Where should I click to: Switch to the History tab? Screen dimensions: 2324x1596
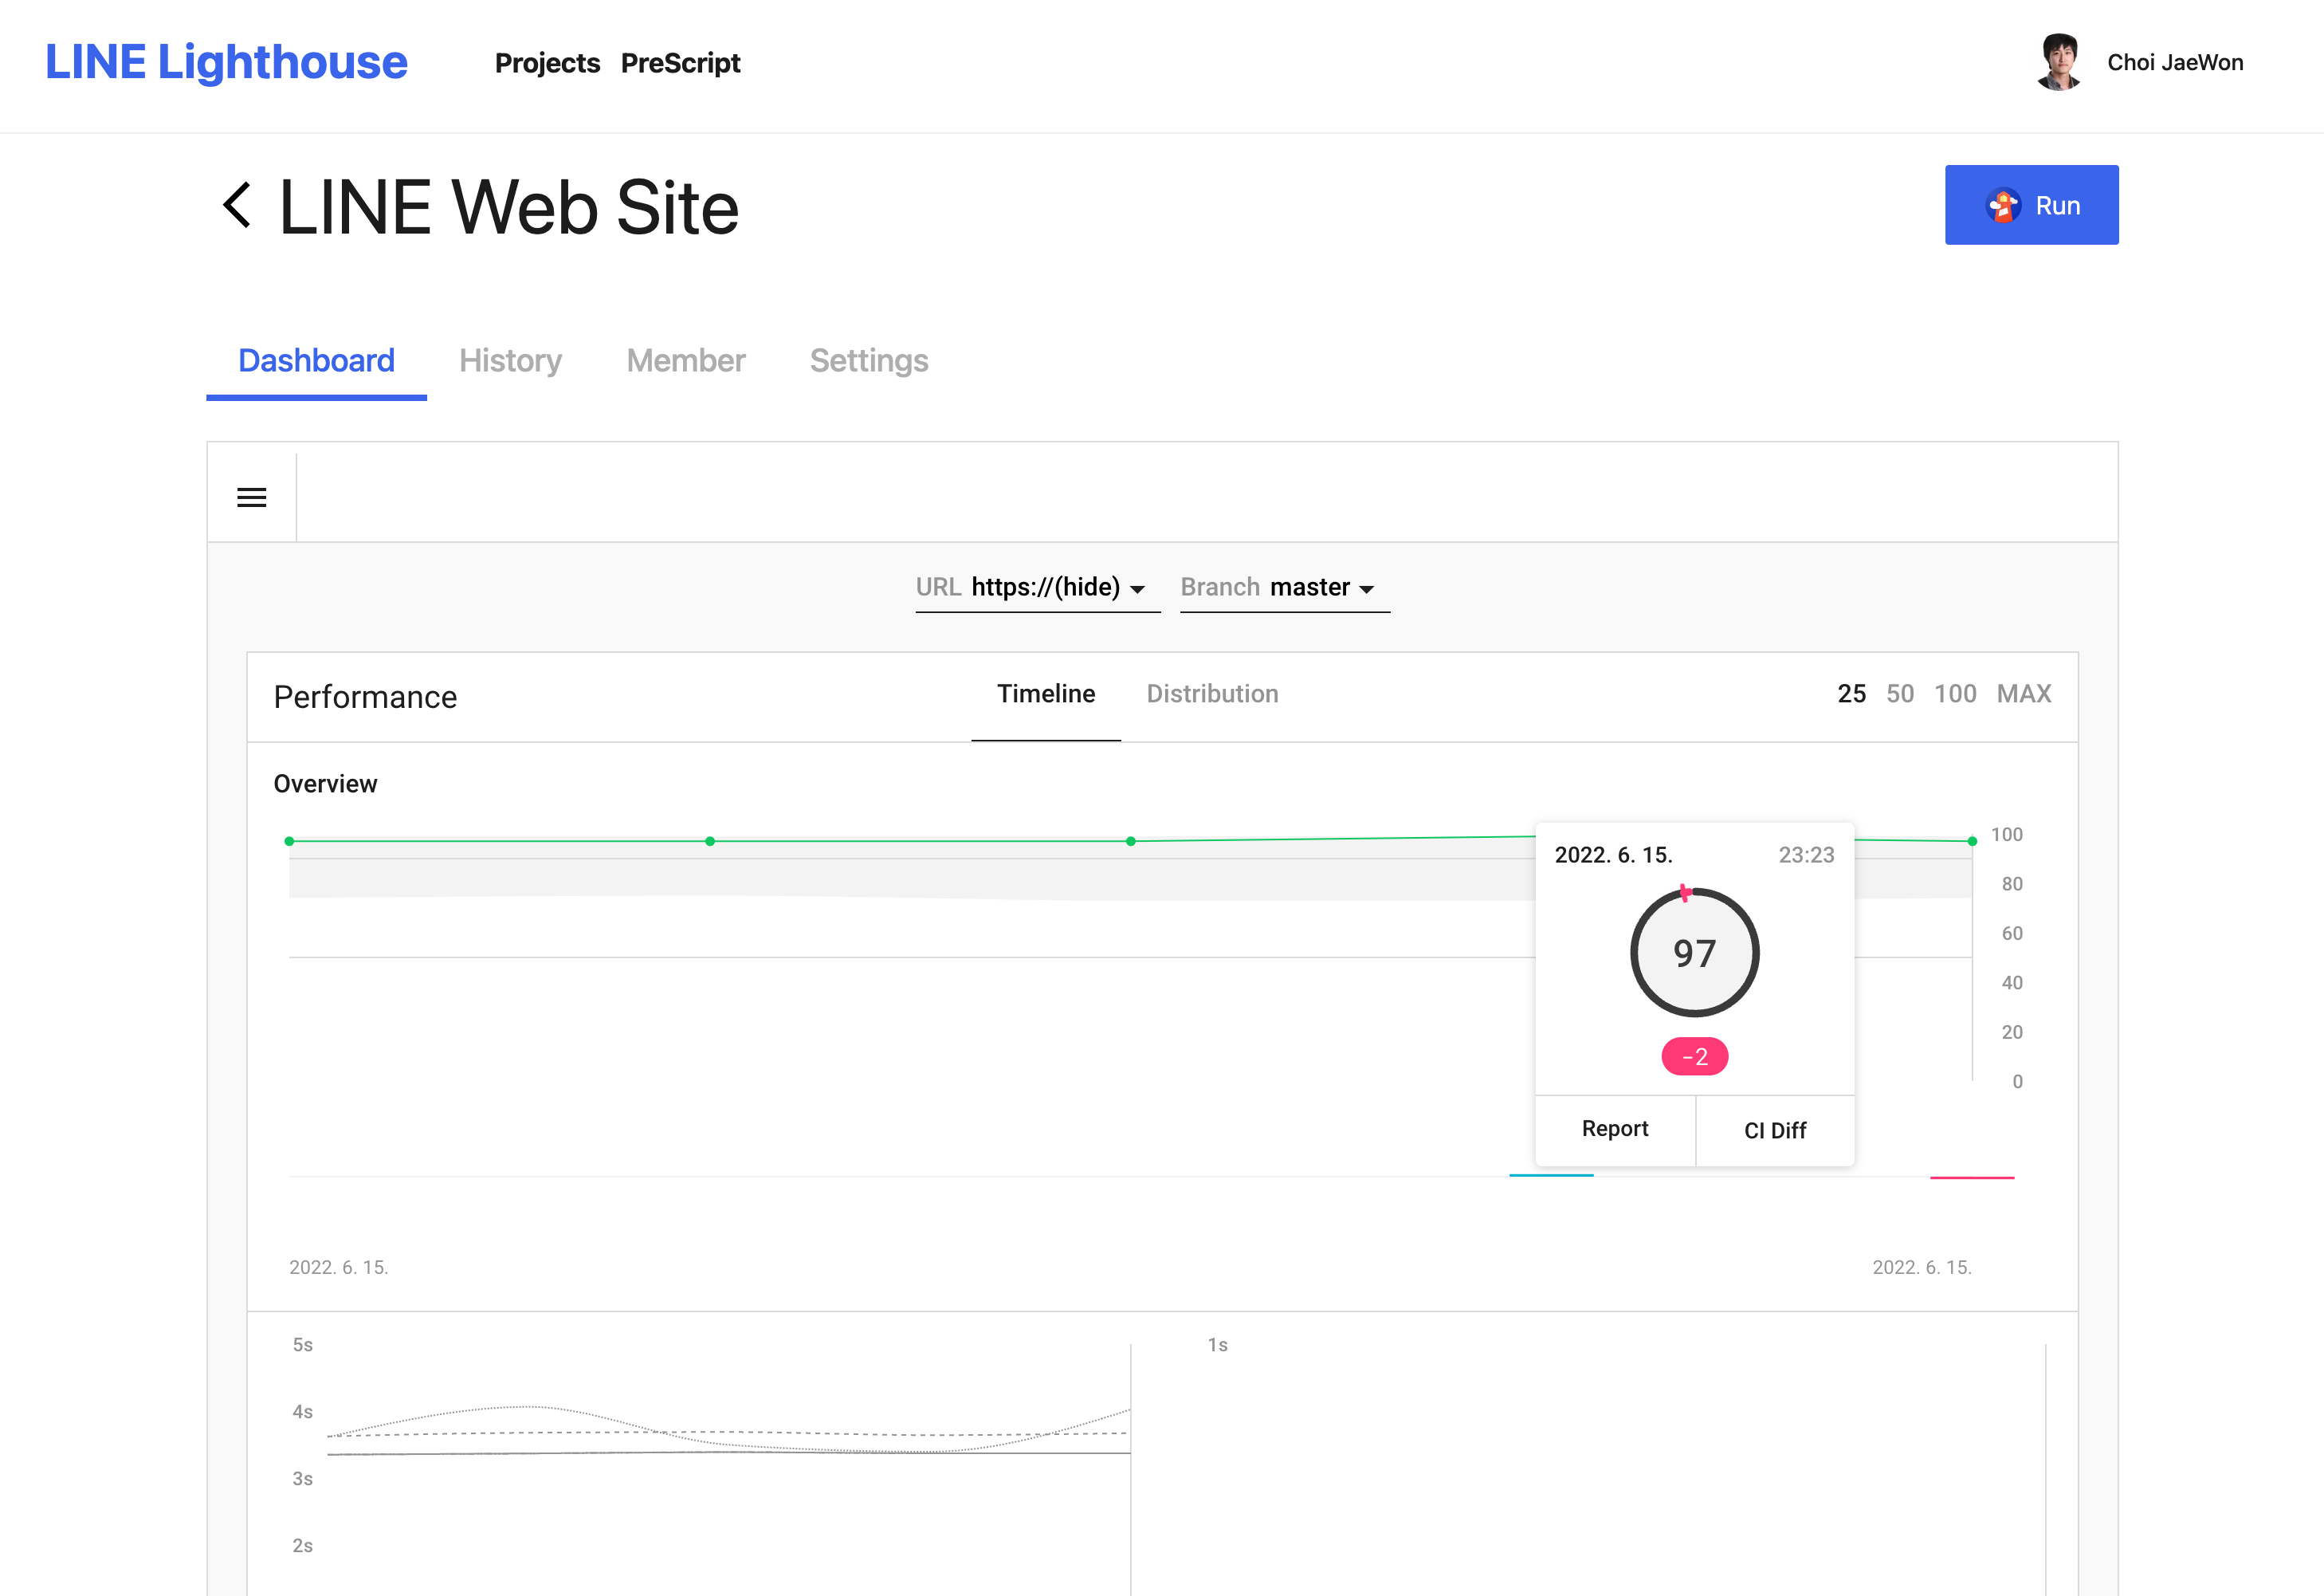coord(510,361)
